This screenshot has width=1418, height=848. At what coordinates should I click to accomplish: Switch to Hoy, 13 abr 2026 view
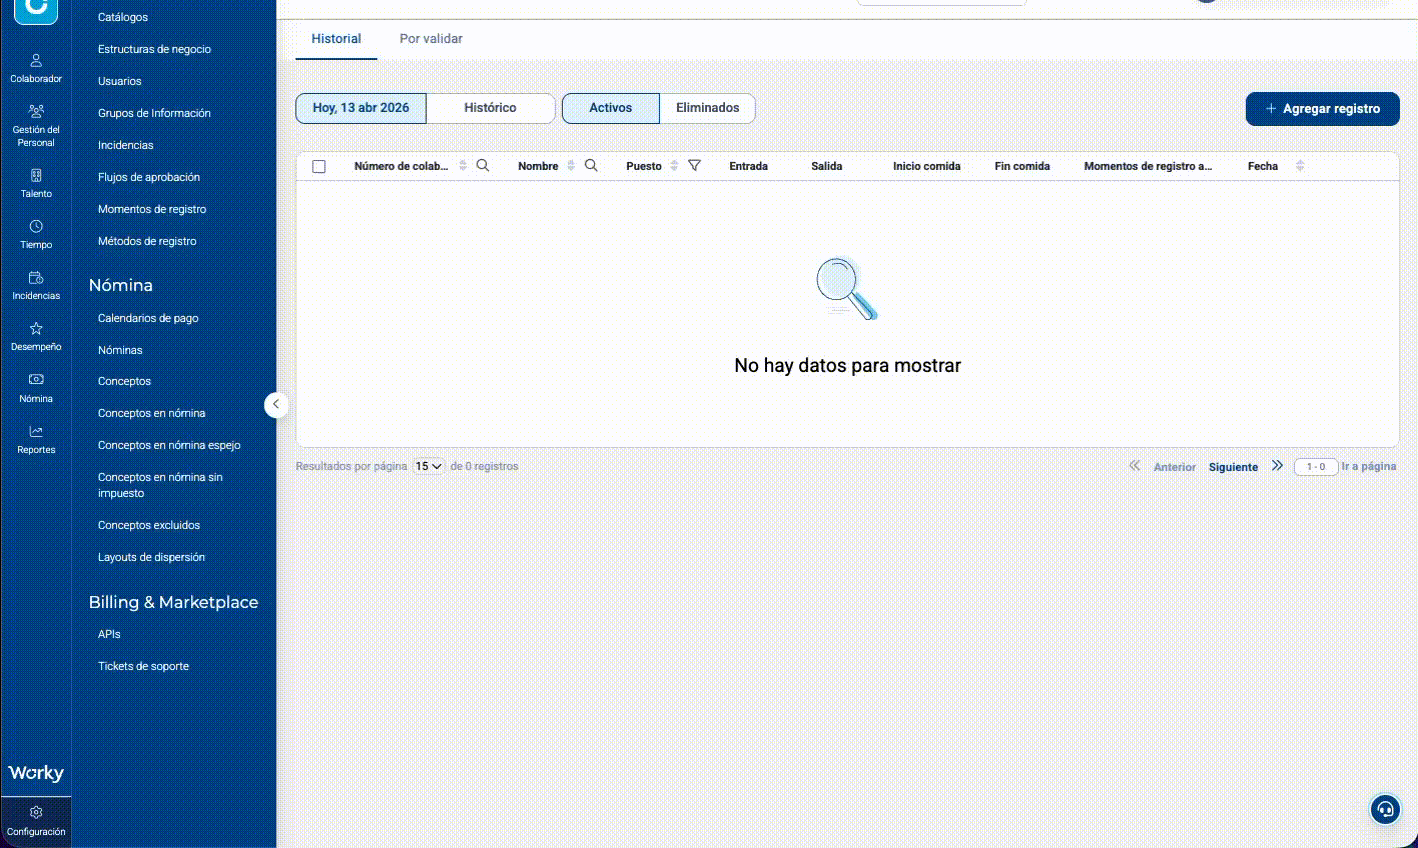[361, 108]
